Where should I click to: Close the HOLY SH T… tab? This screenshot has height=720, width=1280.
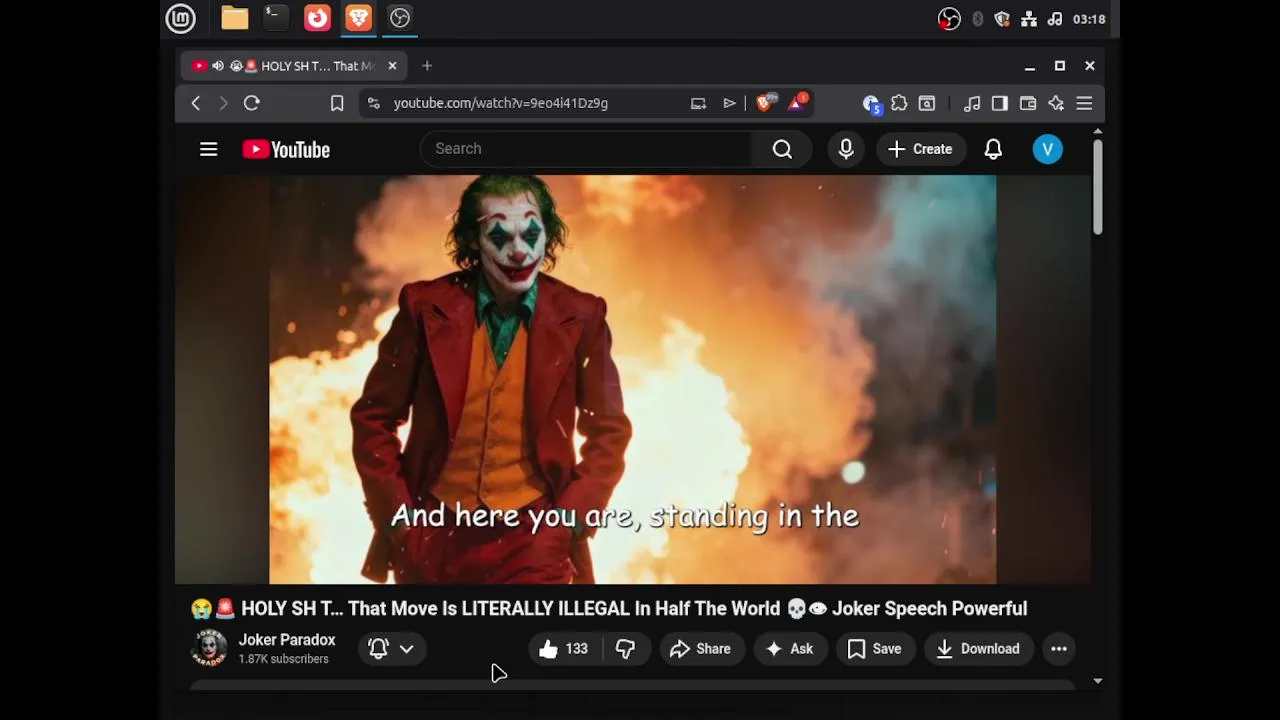(x=392, y=66)
